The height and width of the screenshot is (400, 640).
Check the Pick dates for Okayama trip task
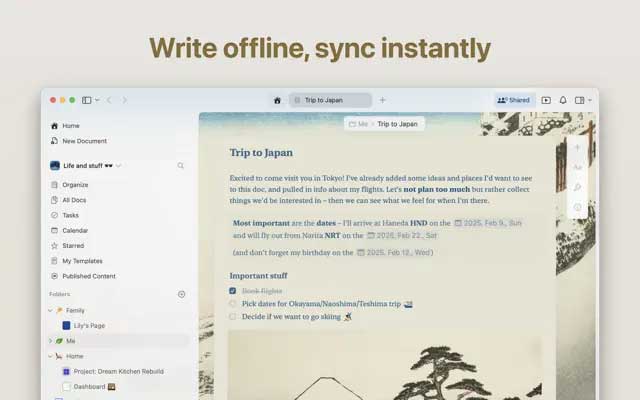(233, 303)
